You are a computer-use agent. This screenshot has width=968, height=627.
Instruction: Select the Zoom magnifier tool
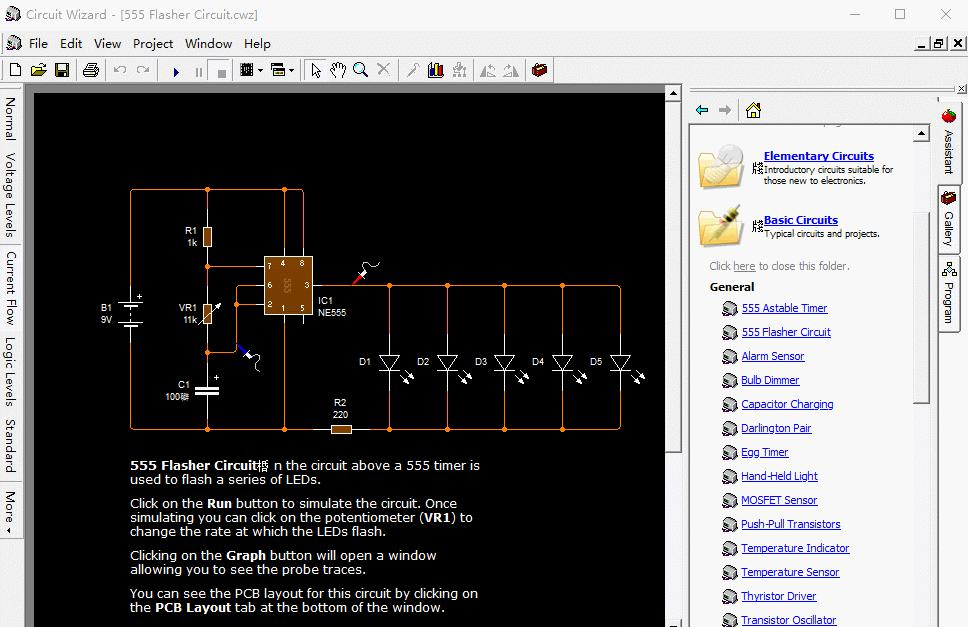click(x=360, y=70)
